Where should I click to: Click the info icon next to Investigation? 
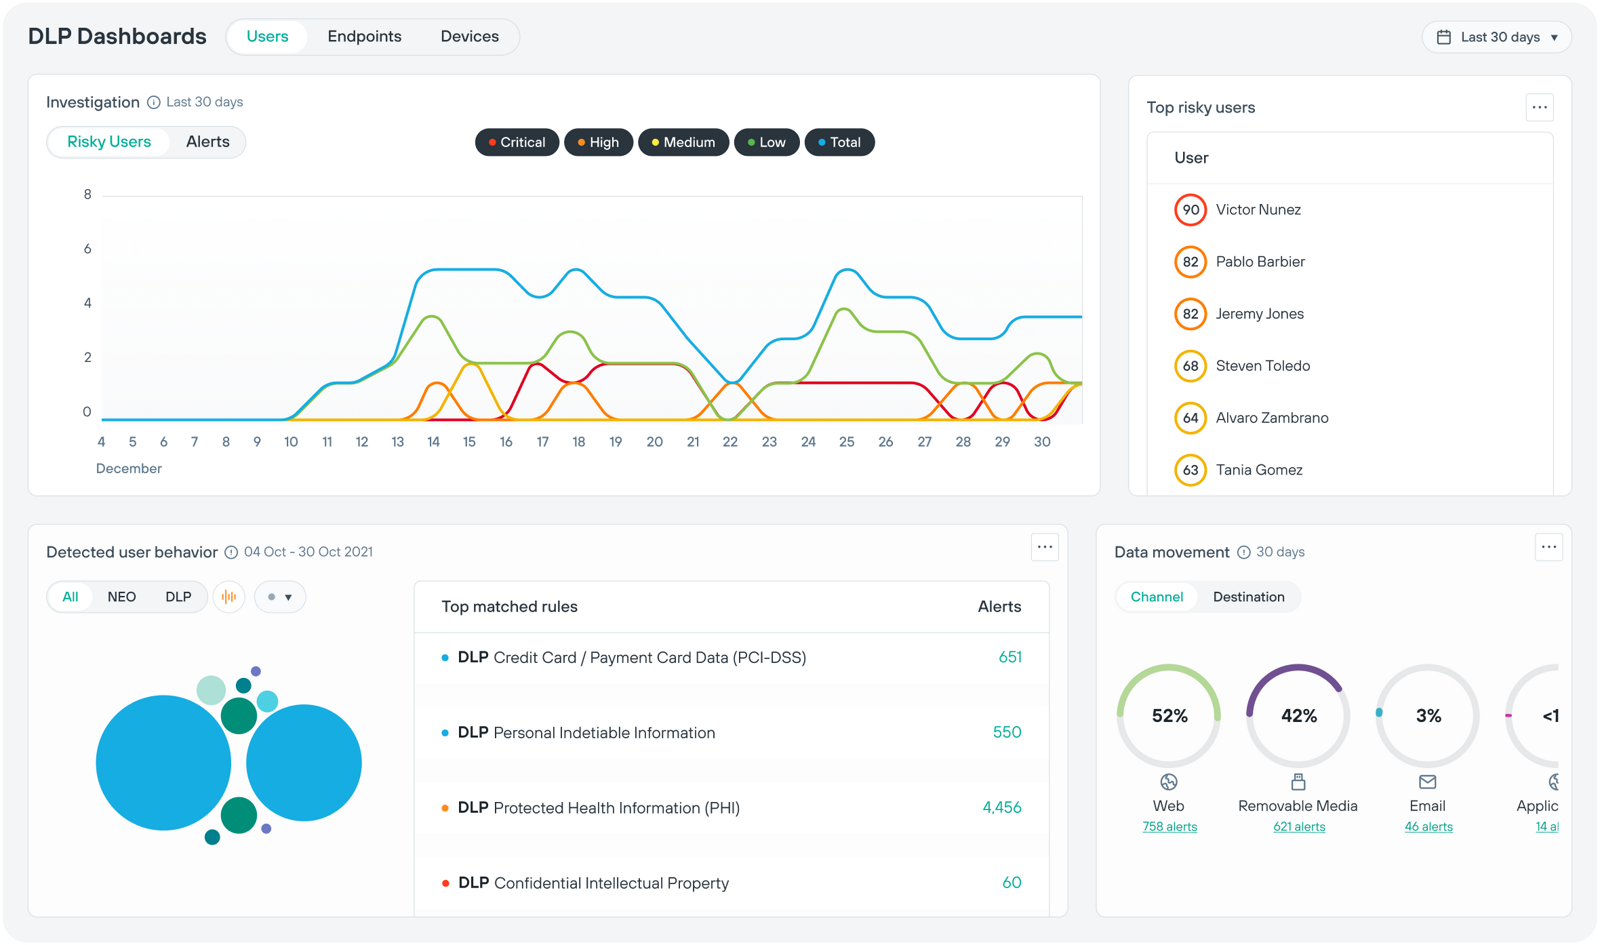[154, 102]
